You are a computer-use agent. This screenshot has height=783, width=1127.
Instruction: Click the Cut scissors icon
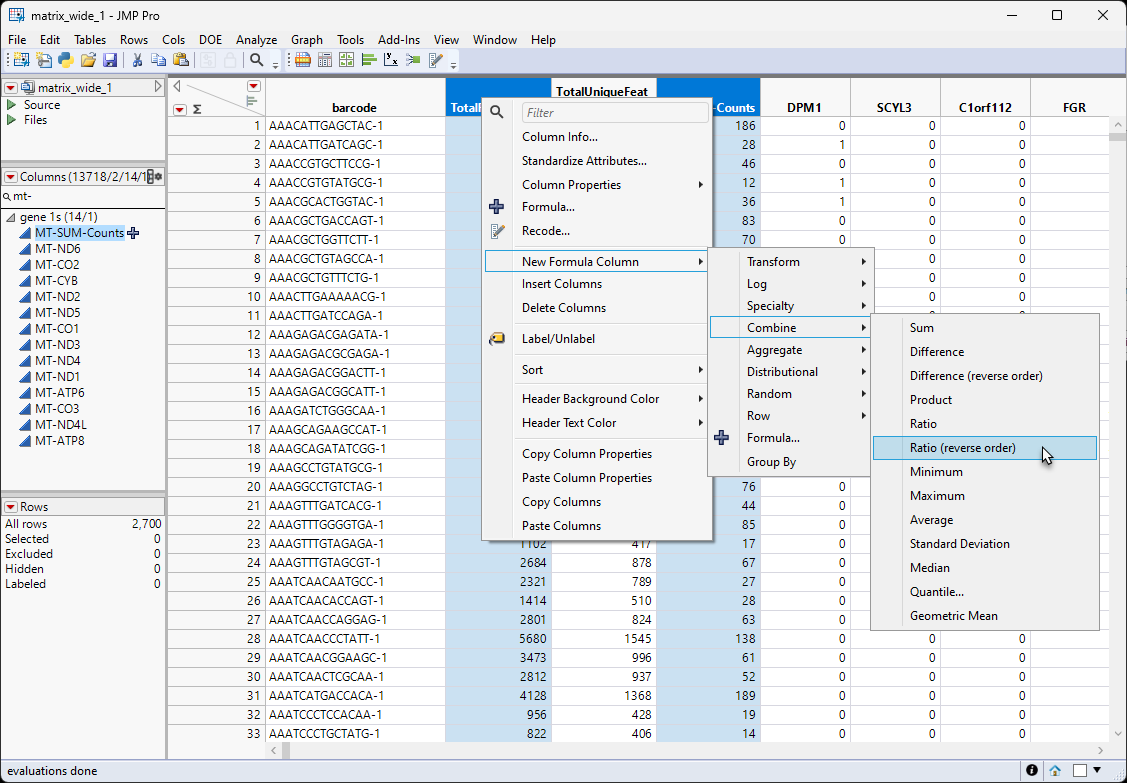(x=137, y=61)
